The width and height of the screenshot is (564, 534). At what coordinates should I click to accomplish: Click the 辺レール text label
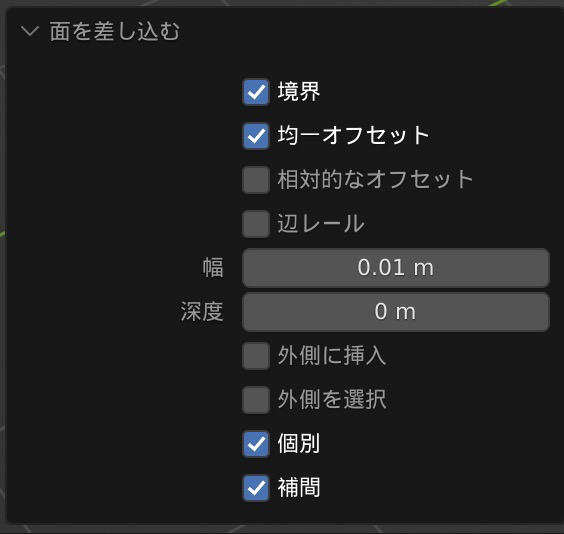321,224
